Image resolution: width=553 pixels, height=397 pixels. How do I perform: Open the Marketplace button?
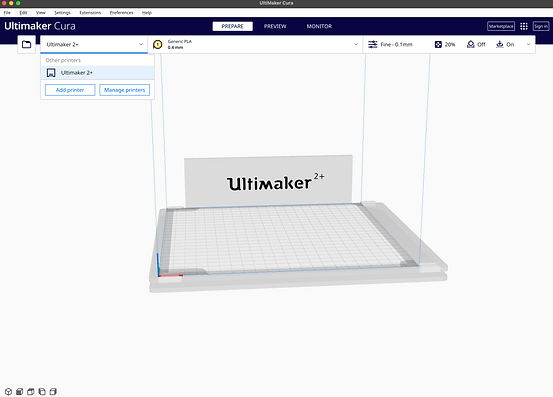pos(501,26)
